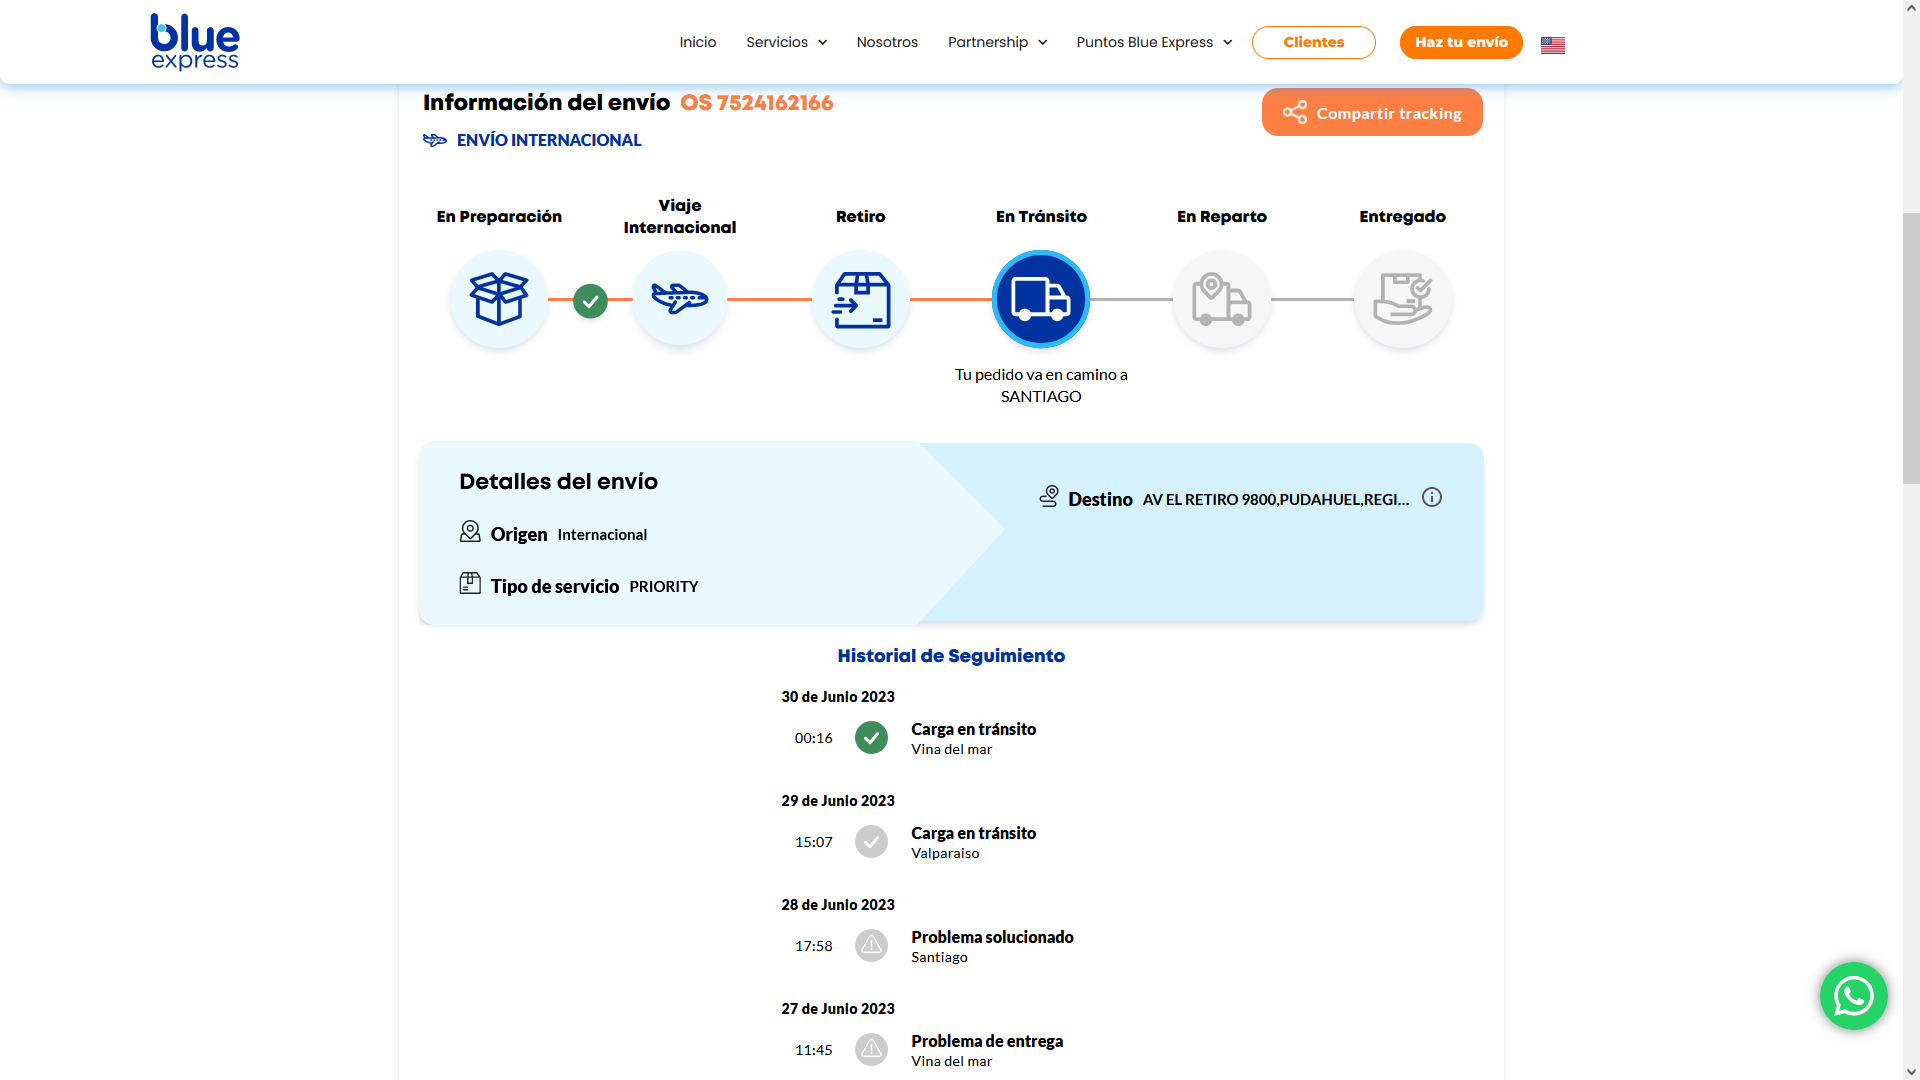Expand the Servicios dropdown
This screenshot has width=1920, height=1080.
click(786, 42)
